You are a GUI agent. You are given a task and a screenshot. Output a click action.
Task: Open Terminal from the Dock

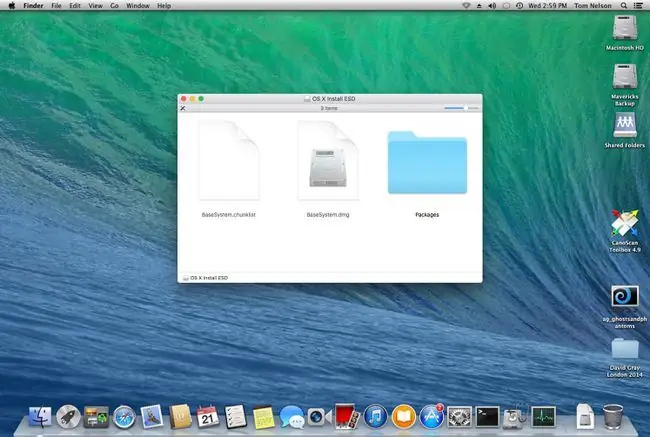[487, 416]
